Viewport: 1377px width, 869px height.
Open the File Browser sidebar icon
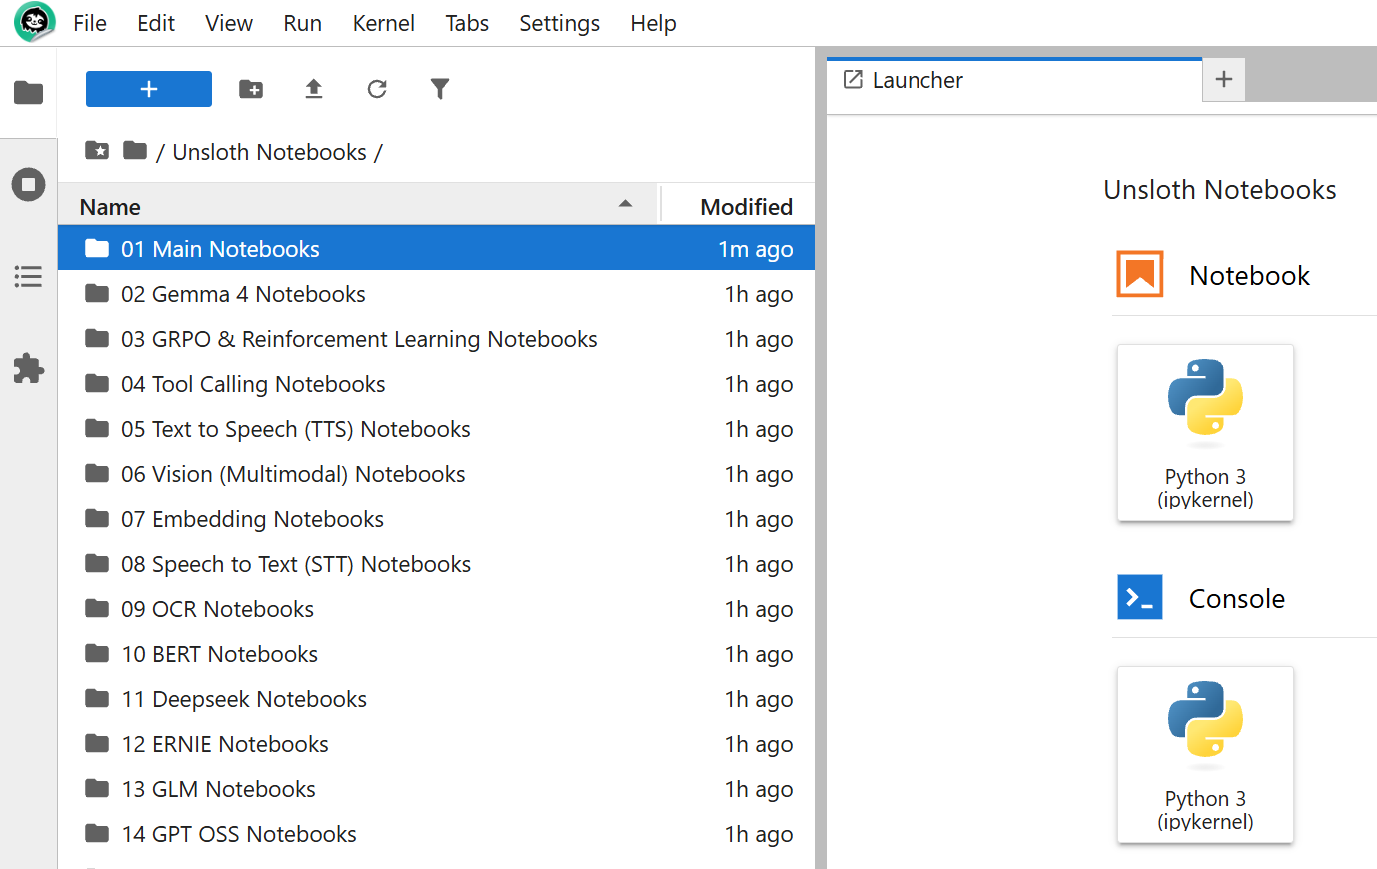28,93
